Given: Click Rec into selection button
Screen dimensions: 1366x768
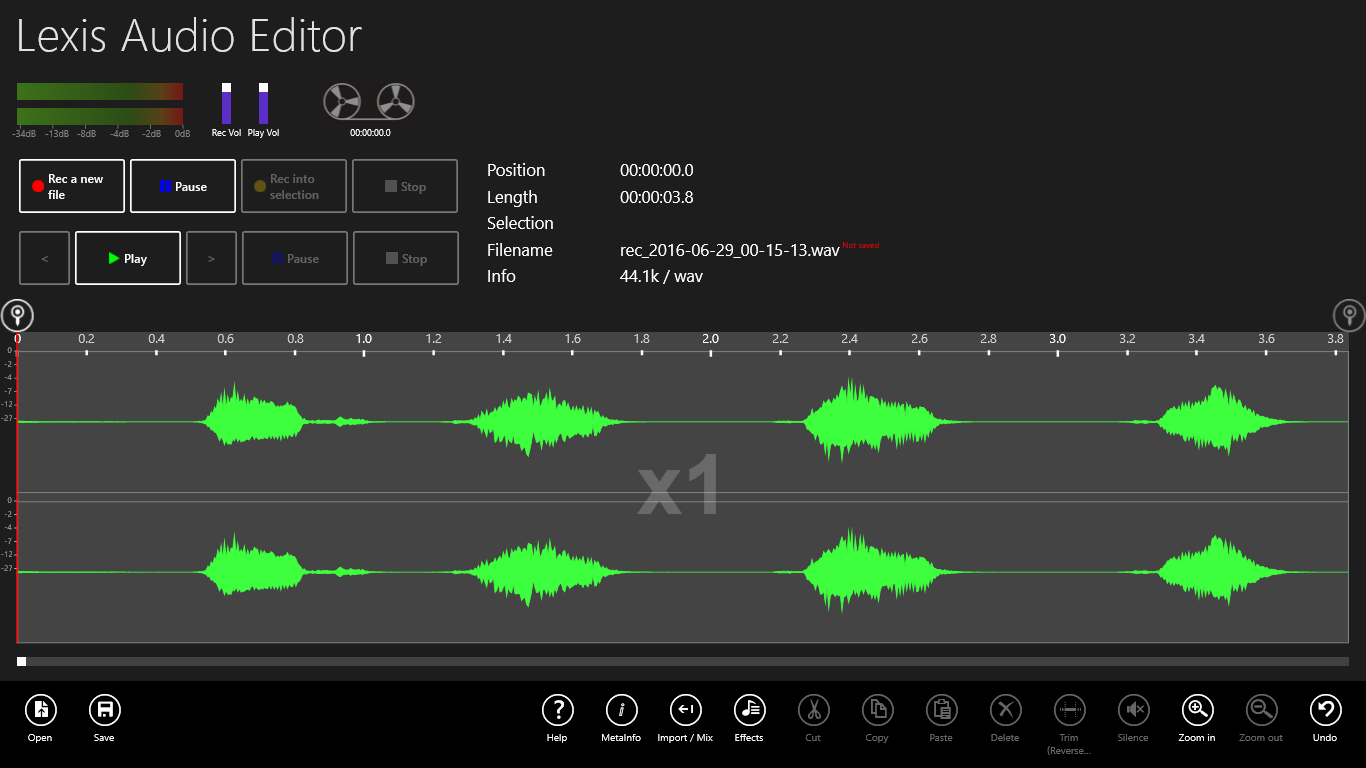Looking at the screenshot, I should click(x=294, y=186).
